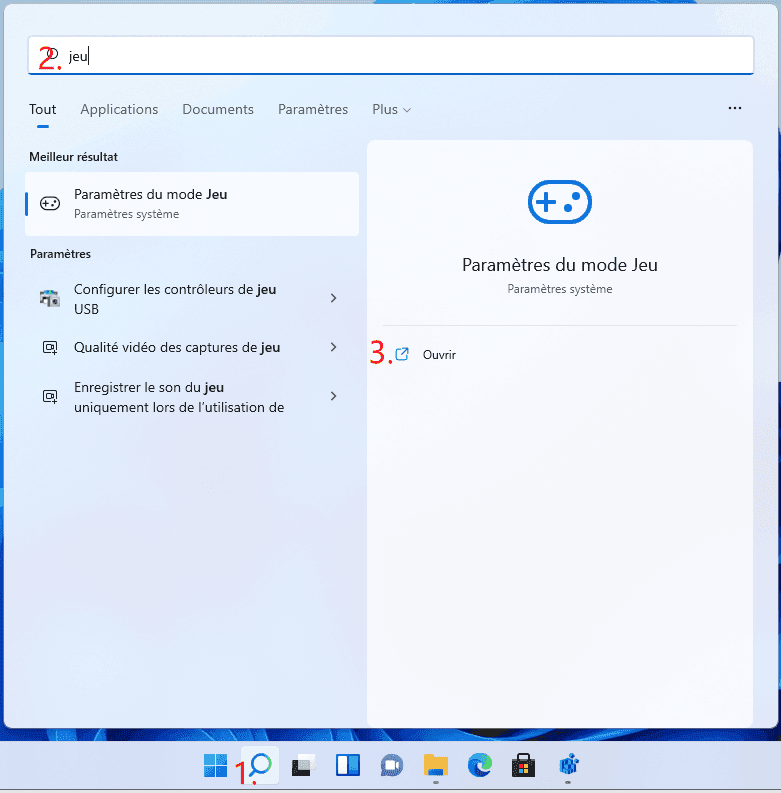Click the Paramètres section heading in results

(x=60, y=254)
